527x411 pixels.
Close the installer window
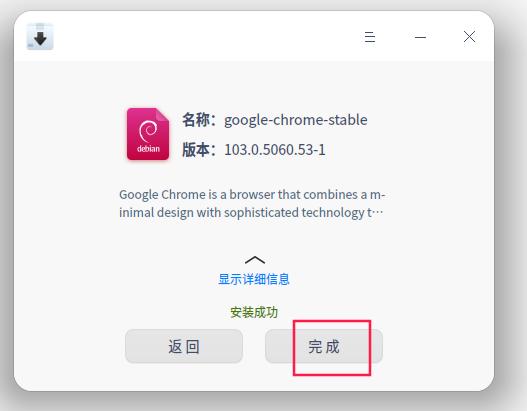click(469, 37)
